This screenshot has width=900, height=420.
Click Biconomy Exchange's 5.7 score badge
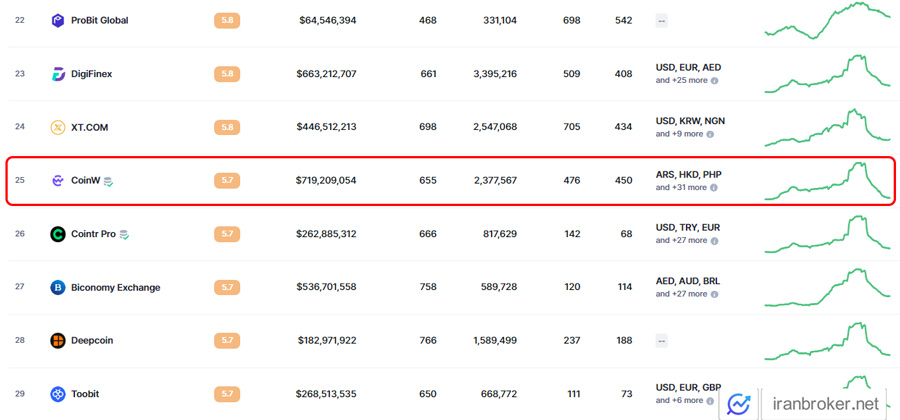[227, 287]
